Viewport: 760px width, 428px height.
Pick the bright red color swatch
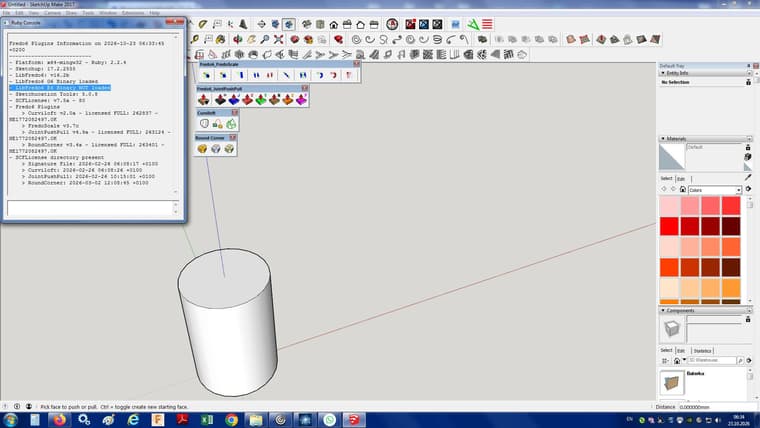click(669, 226)
